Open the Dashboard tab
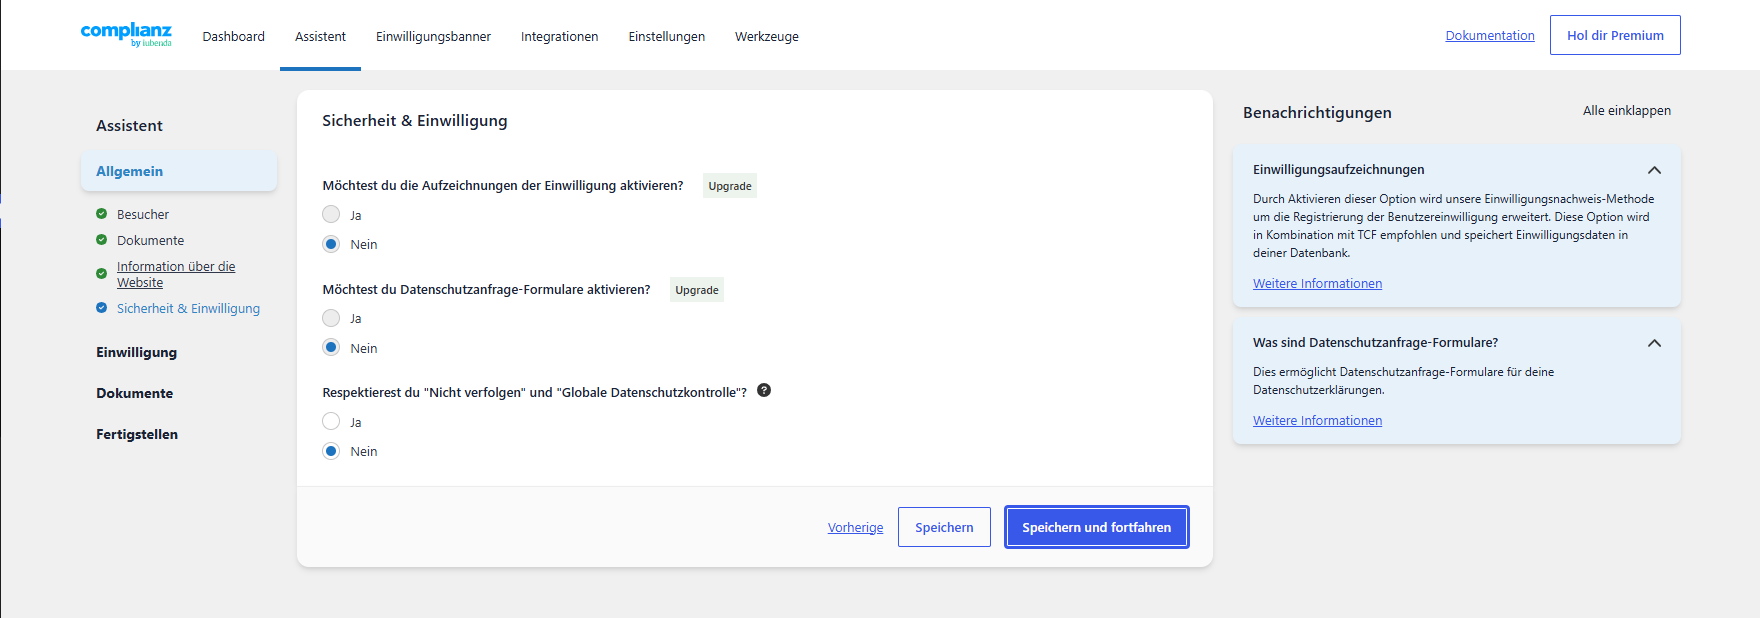This screenshot has height=618, width=1760. [234, 36]
